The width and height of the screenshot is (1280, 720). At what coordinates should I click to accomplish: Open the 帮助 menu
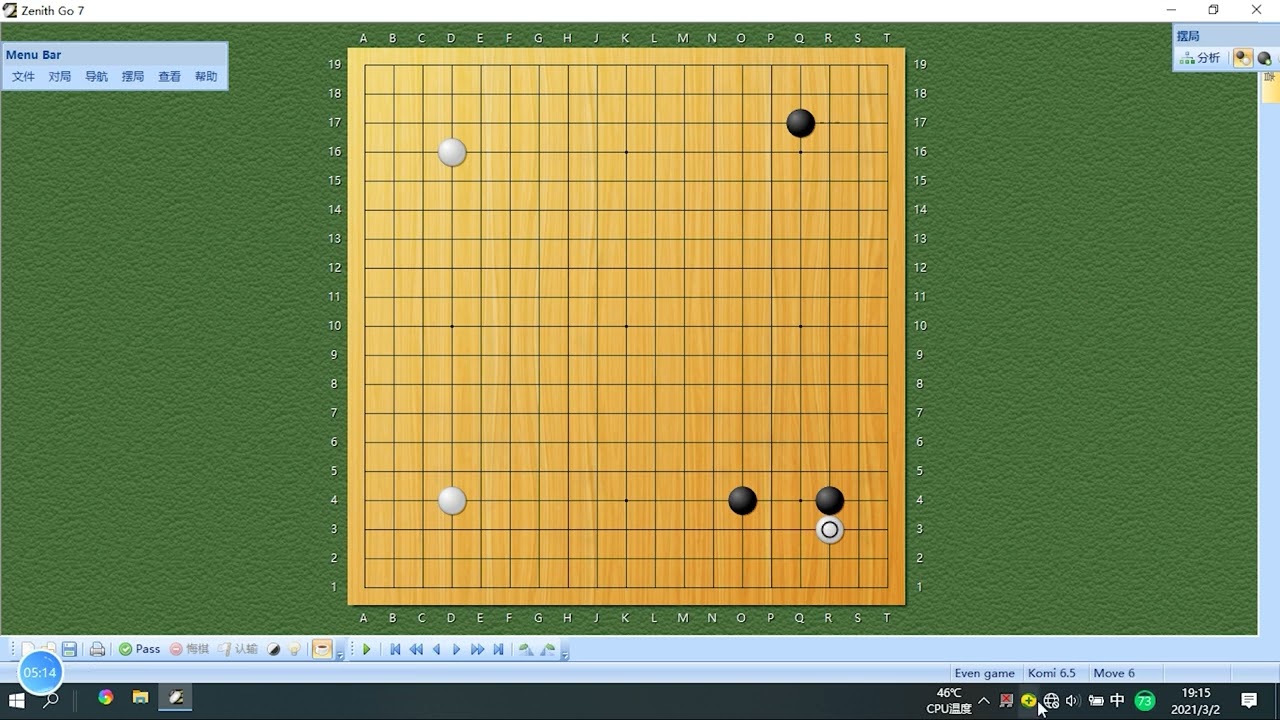click(206, 76)
